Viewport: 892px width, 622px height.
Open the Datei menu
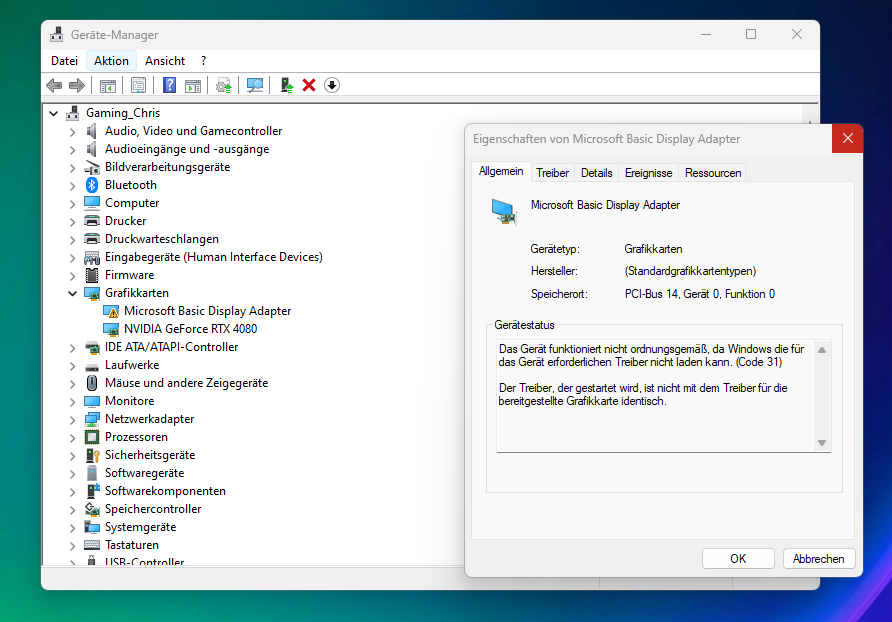pyautogui.click(x=64, y=61)
